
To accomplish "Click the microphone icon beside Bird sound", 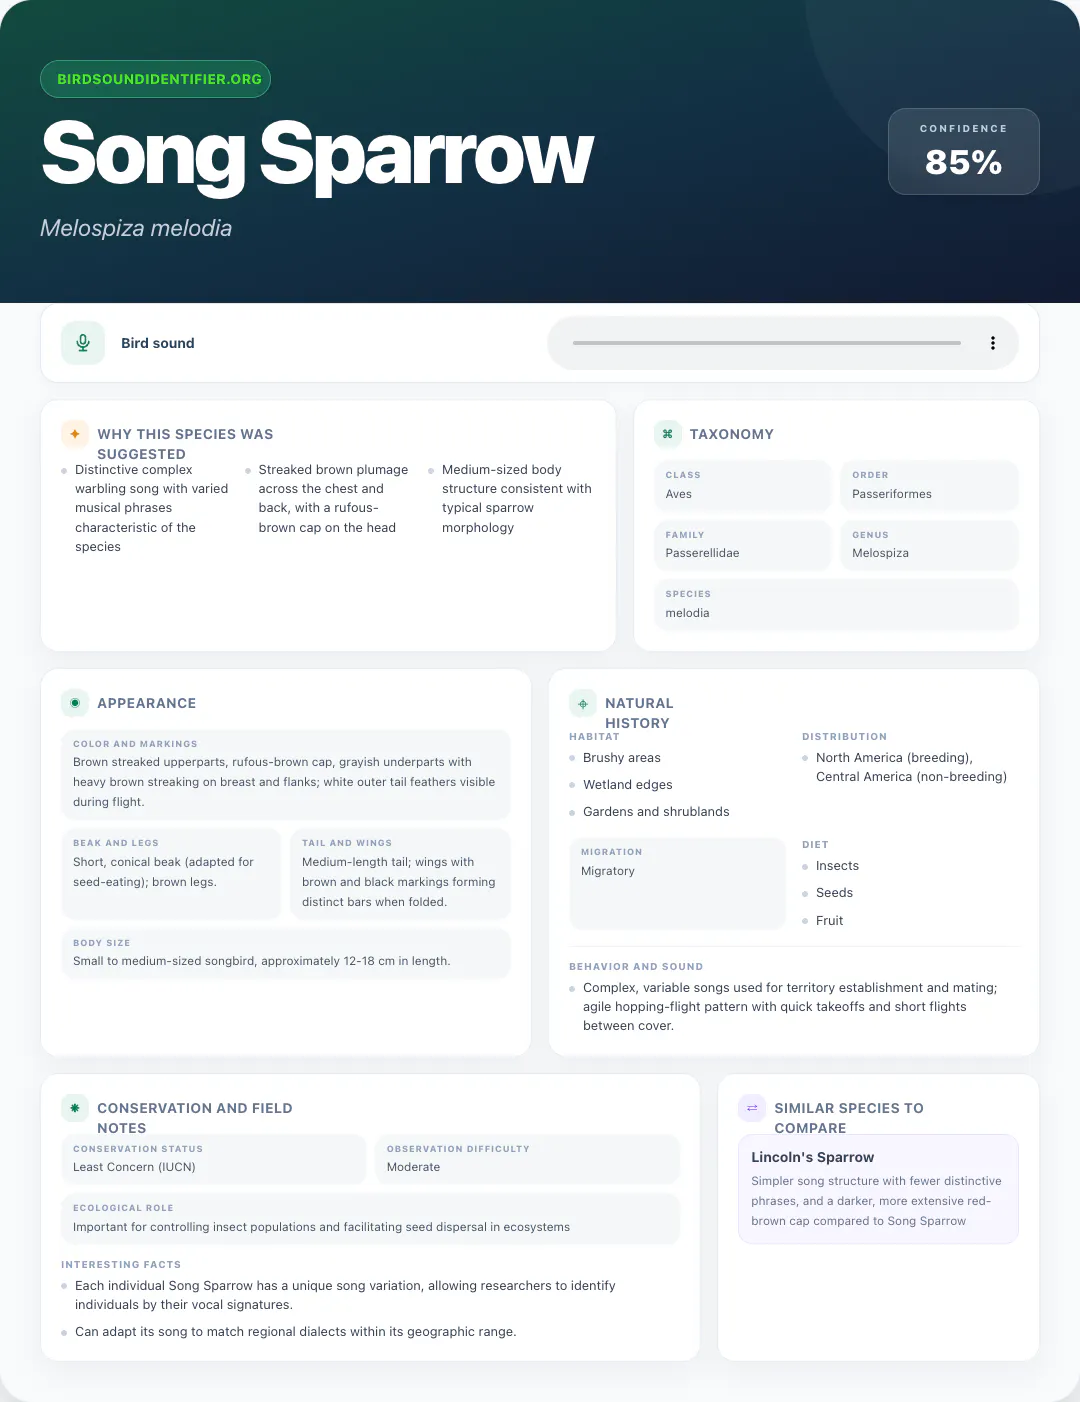I will (x=83, y=343).
